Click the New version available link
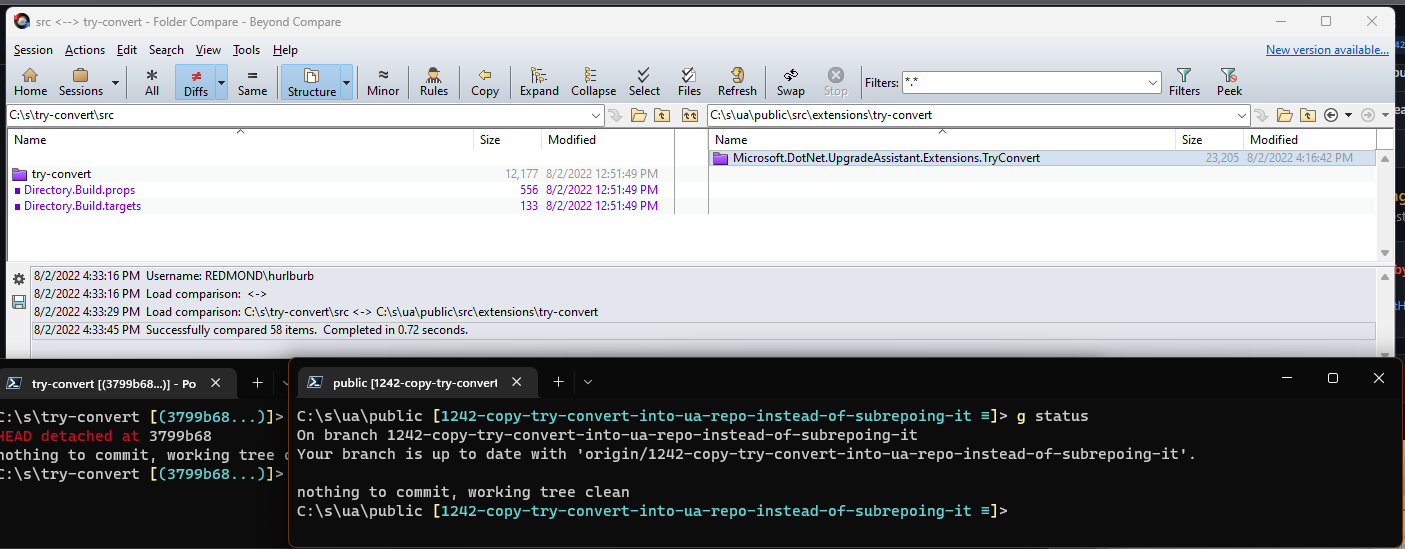 tap(1327, 50)
